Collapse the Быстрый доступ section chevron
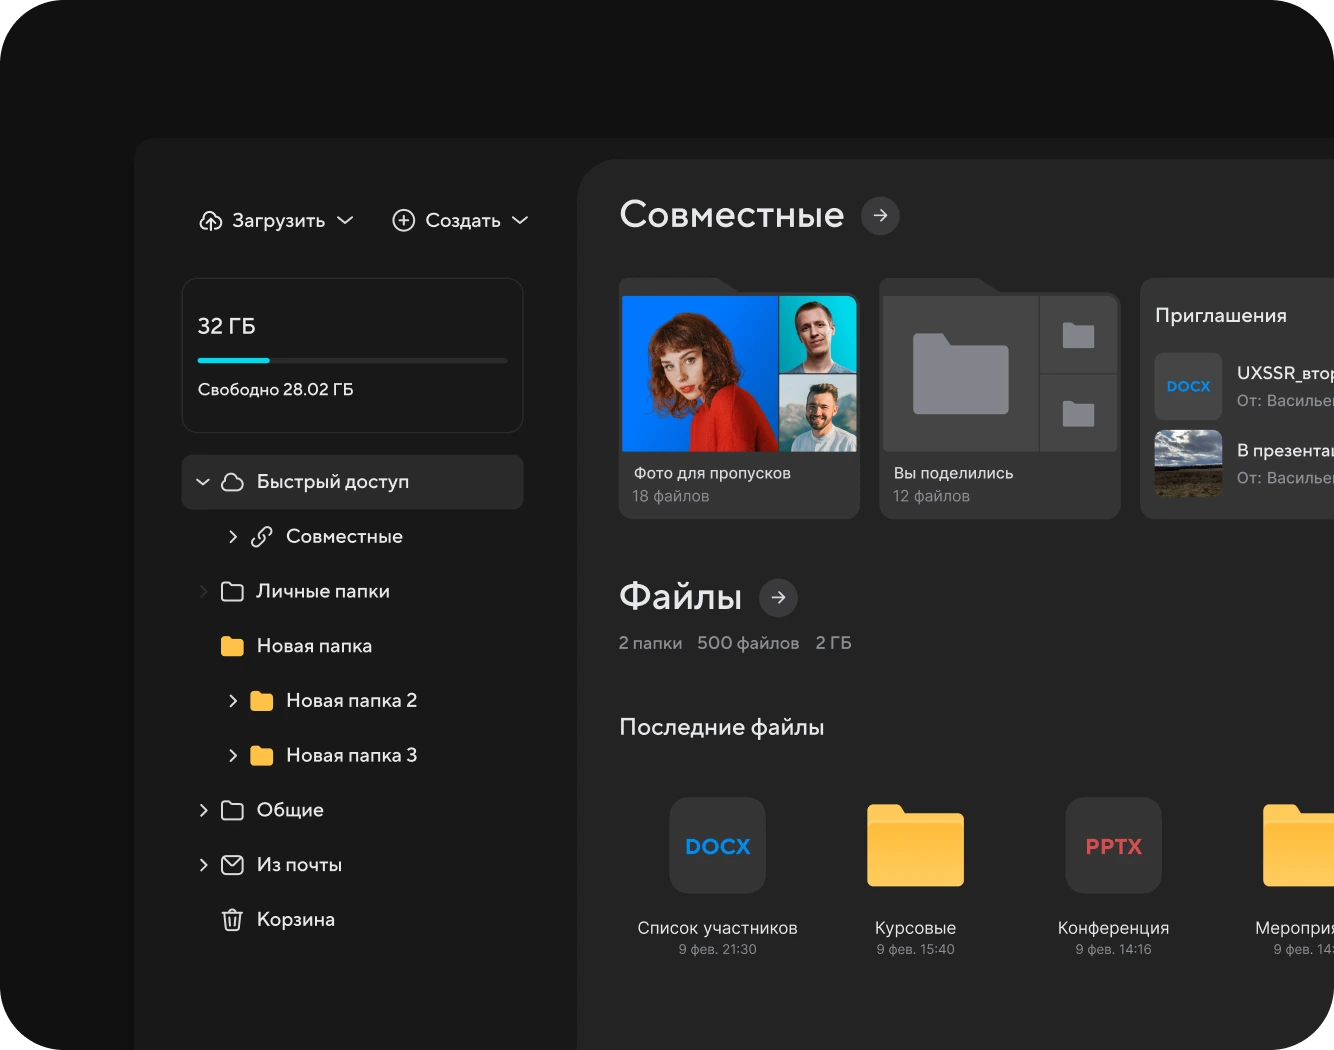1334x1050 pixels. 203,481
